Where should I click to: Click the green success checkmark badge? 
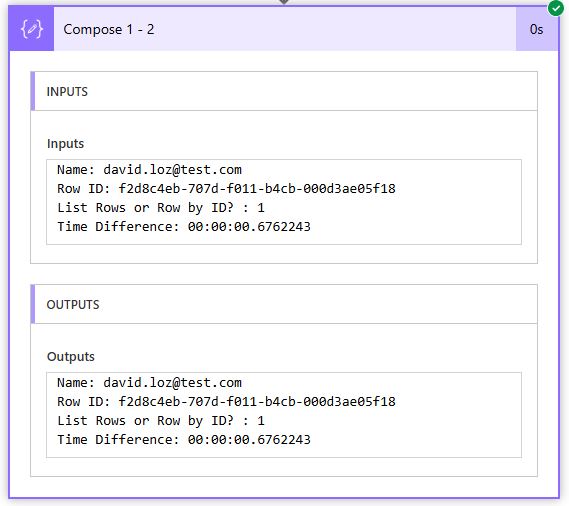(556, 8)
